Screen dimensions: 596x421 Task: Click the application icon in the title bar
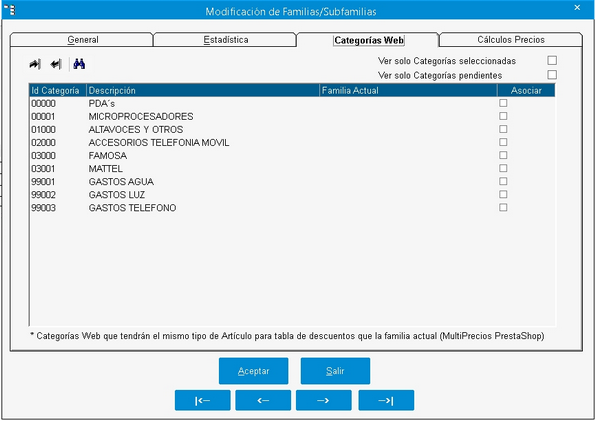pos(10,9)
